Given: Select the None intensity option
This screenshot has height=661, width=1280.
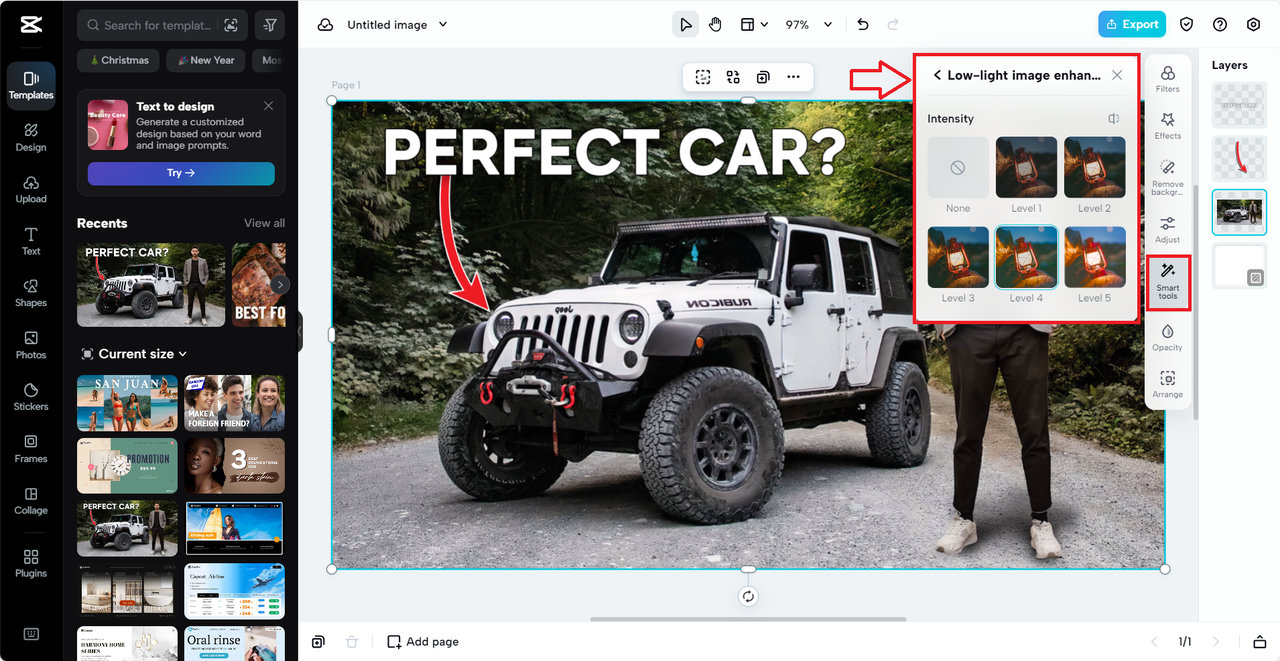Looking at the screenshot, I should [x=958, y=168].
